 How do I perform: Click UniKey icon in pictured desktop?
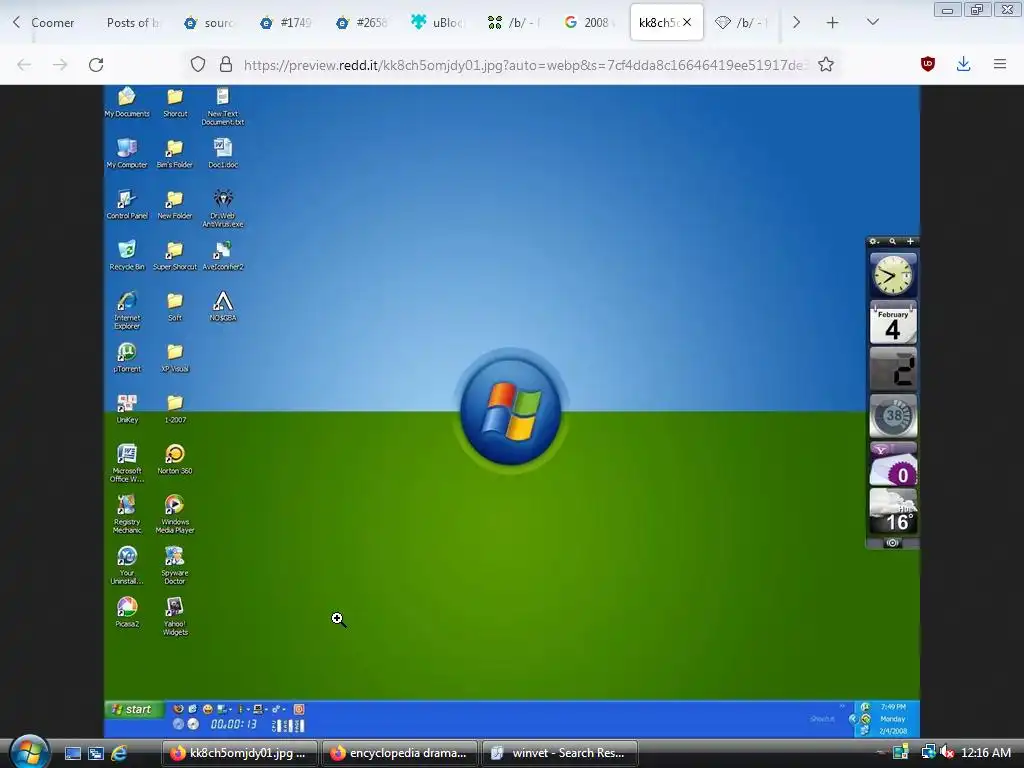[127, 409]
